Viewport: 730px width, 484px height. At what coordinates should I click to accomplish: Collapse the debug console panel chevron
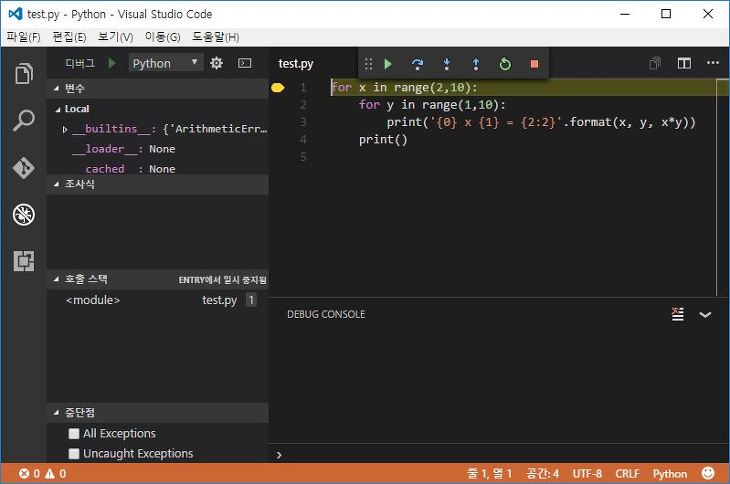coord(705,315)
